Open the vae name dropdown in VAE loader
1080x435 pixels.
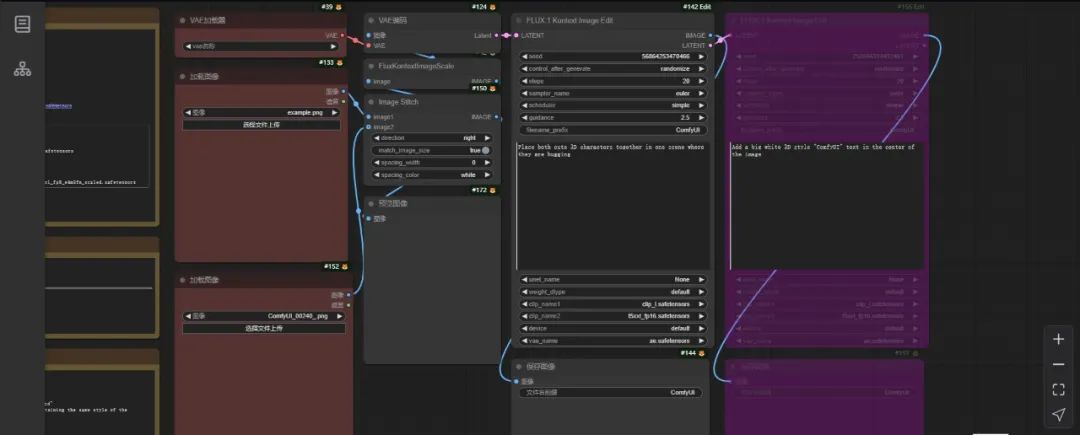coord(262,46)
